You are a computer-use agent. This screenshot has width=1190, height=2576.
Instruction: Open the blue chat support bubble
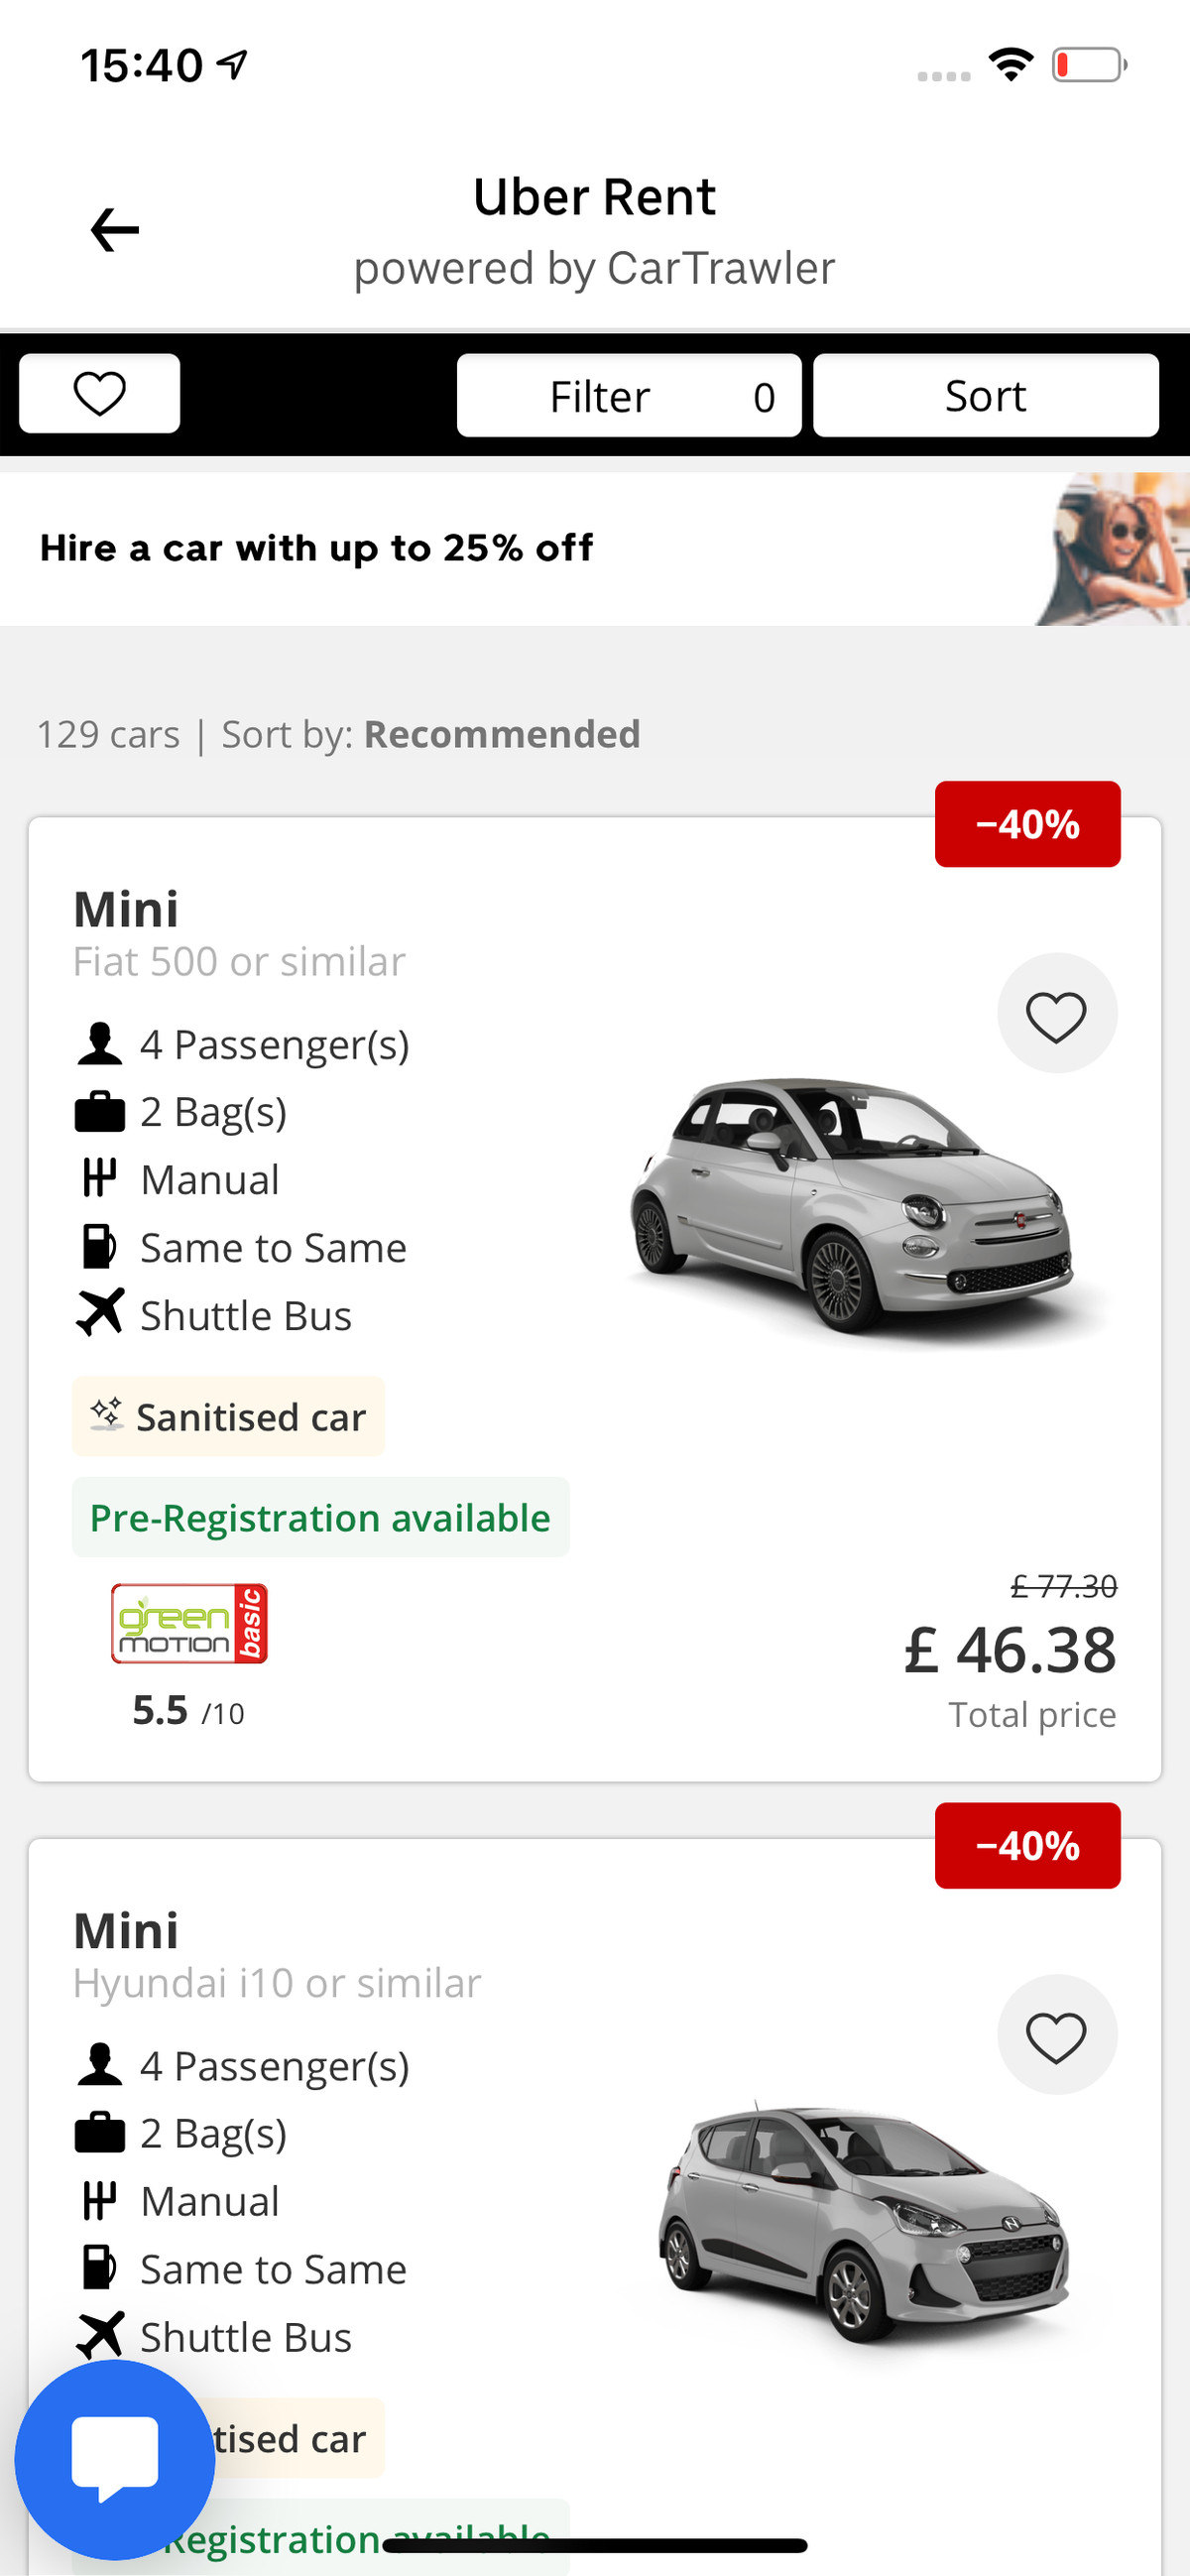[x=114, y=2458]
